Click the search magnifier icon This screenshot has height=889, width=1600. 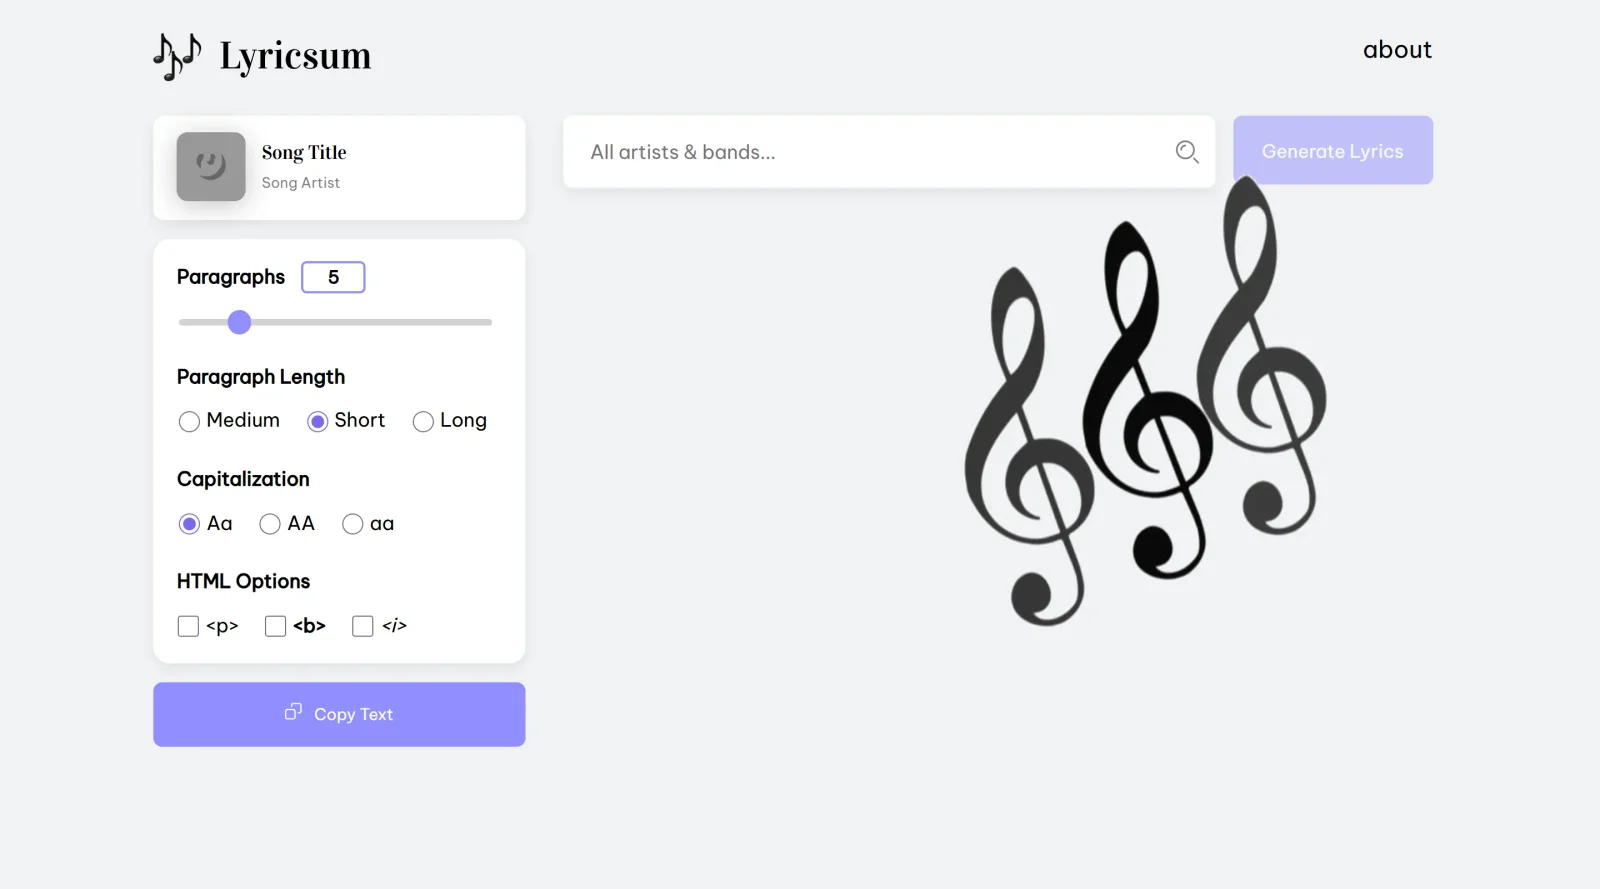click(1186, 151)
